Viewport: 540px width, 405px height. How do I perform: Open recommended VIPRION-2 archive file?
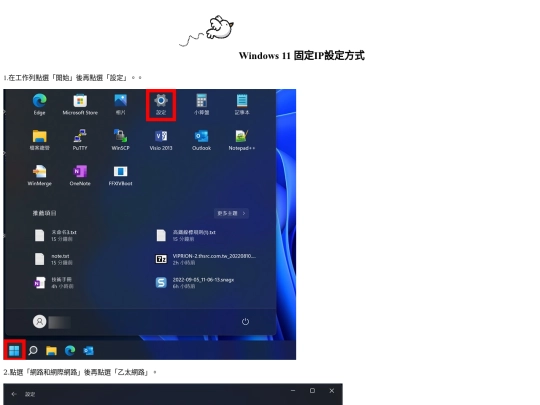206,259
